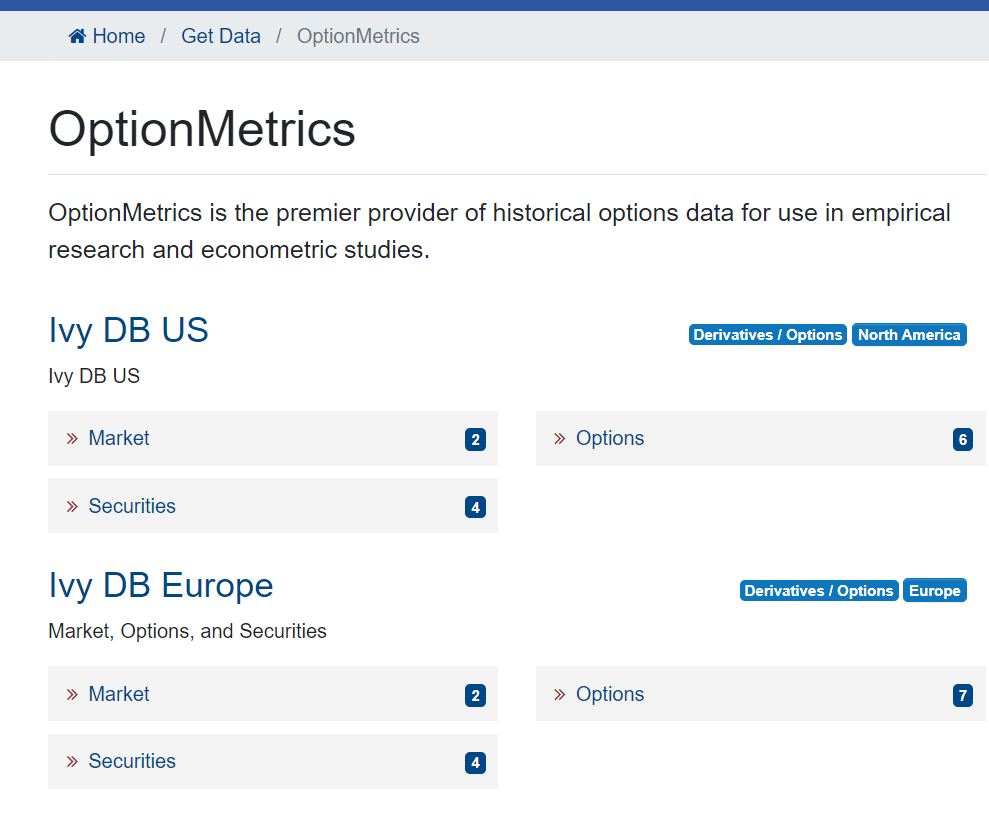The width and height of the screenshot is (989, 823).
Task: Click double-chevron icon beside Ivy DB US Options
Action: point(559,439)
